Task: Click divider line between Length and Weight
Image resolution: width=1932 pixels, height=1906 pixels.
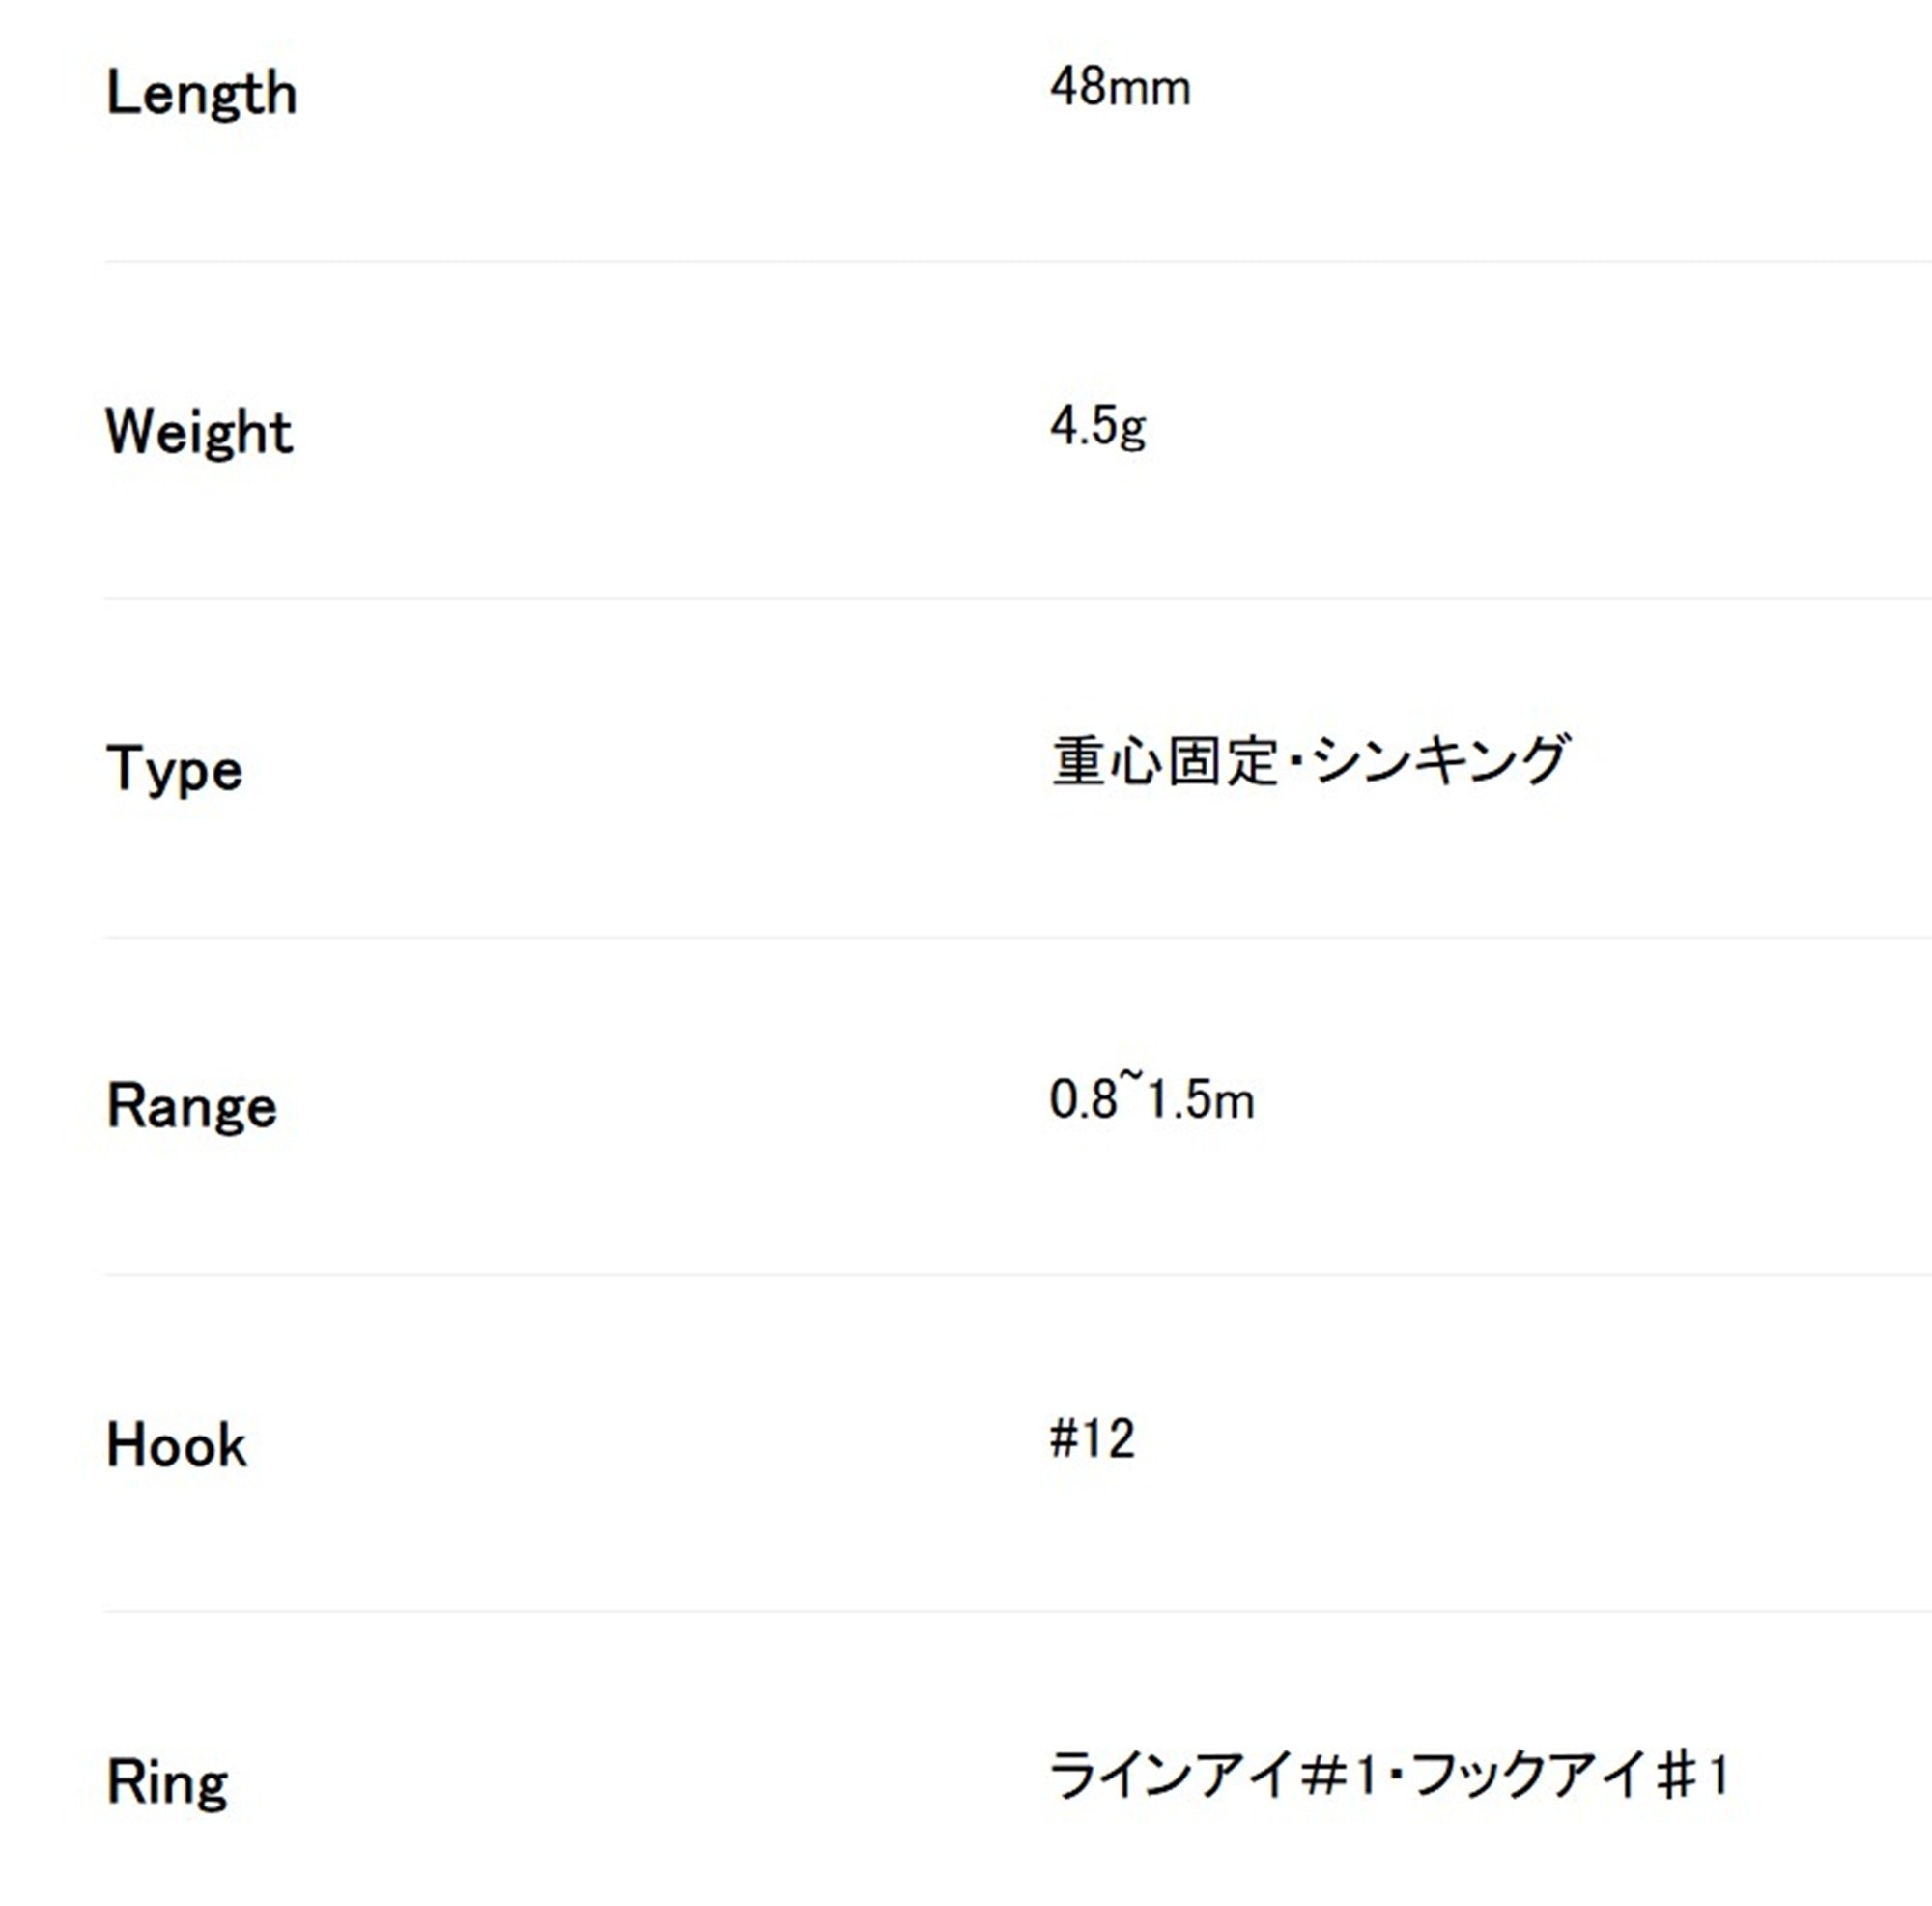Action: [1018, 261]
